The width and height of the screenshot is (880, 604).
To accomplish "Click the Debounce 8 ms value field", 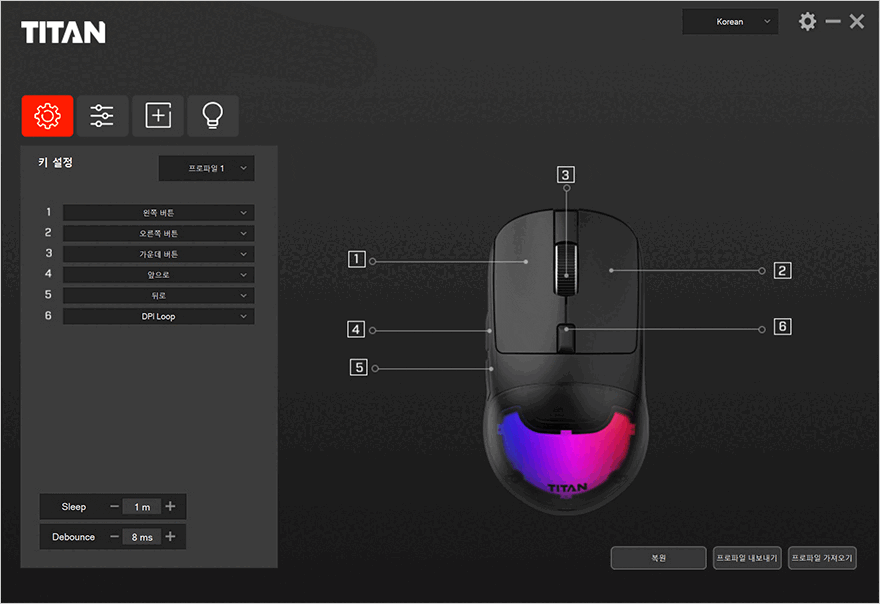I will coord(142,537).
